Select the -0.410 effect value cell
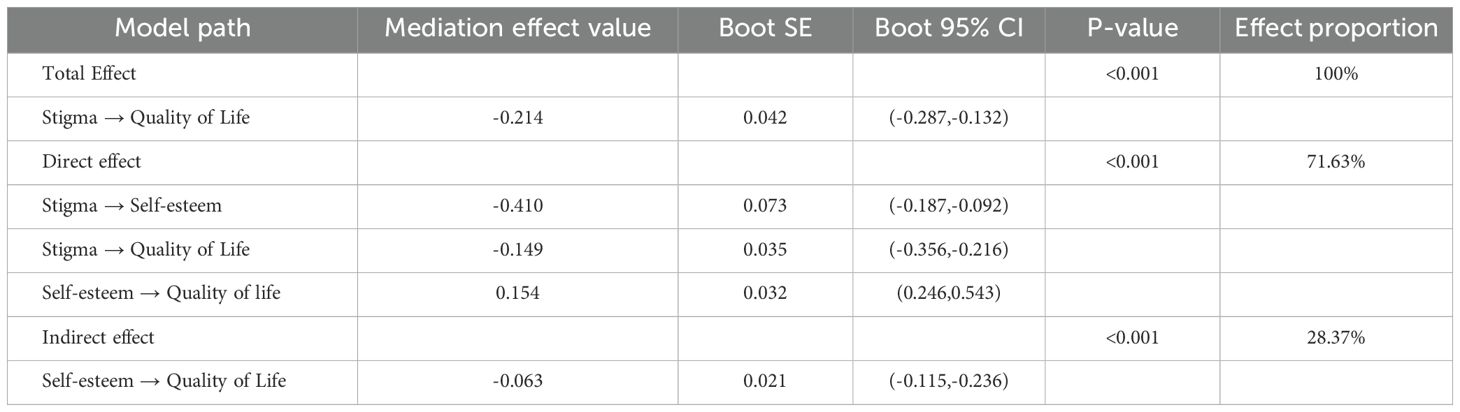1460x412 pixels. tap(517, 205)
